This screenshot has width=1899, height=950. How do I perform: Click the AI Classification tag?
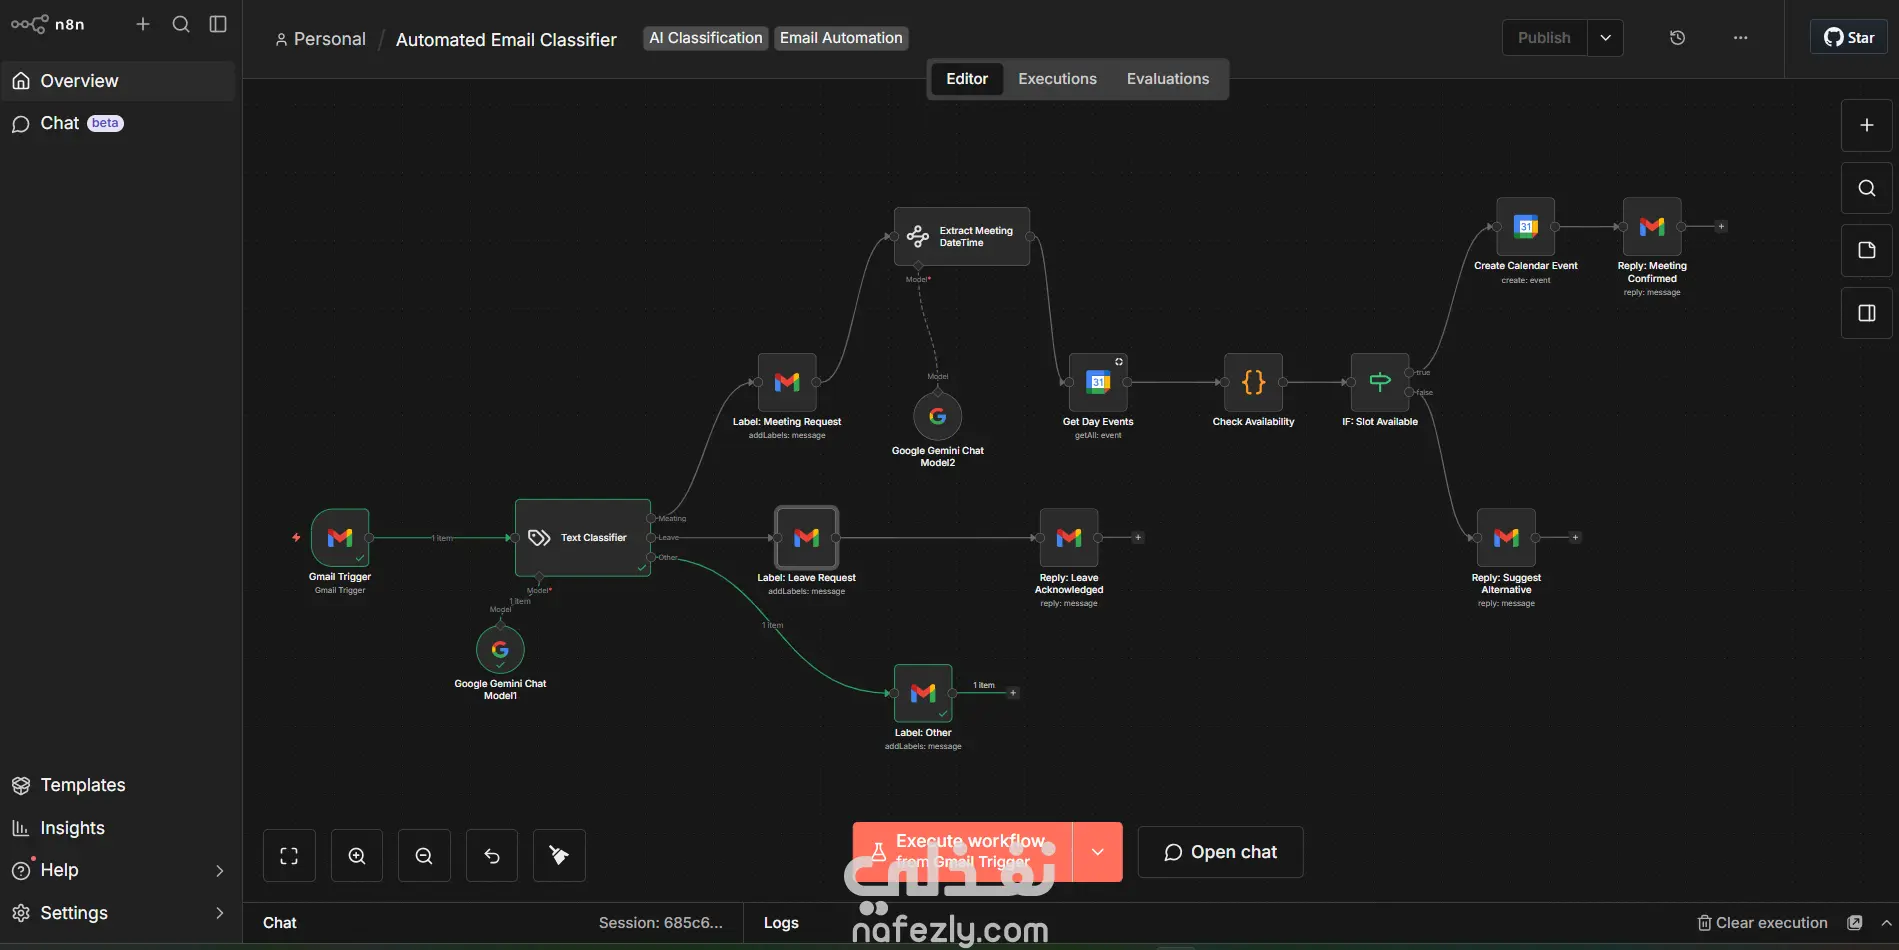pyautogui.click(x=706, y=38)
